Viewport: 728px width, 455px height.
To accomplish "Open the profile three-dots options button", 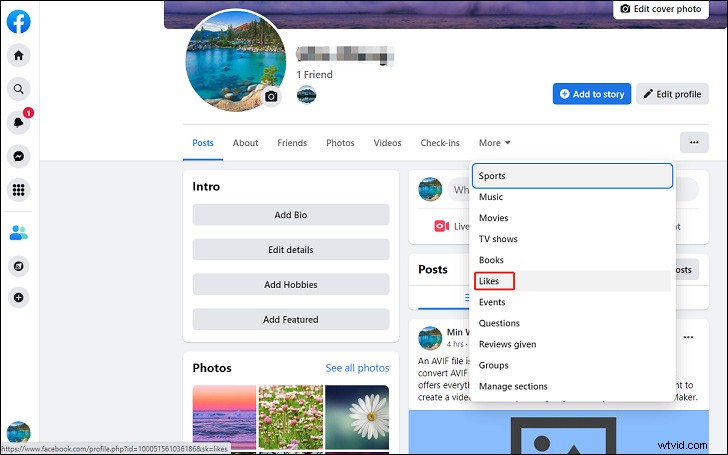I will [694, 143].
